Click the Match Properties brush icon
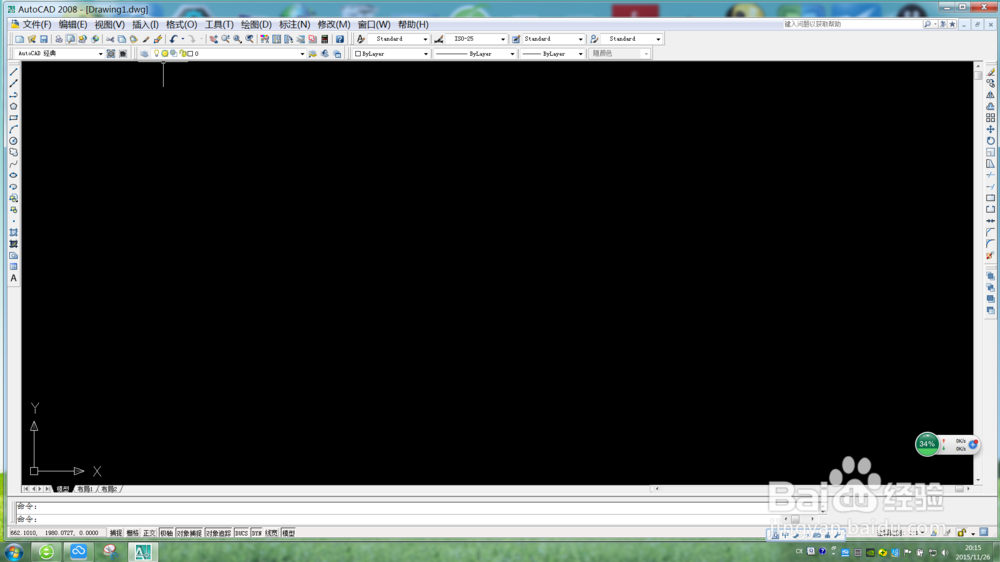Image resolution: width=1000 pixels, height=562 pixels. click(x=146, y=39)
